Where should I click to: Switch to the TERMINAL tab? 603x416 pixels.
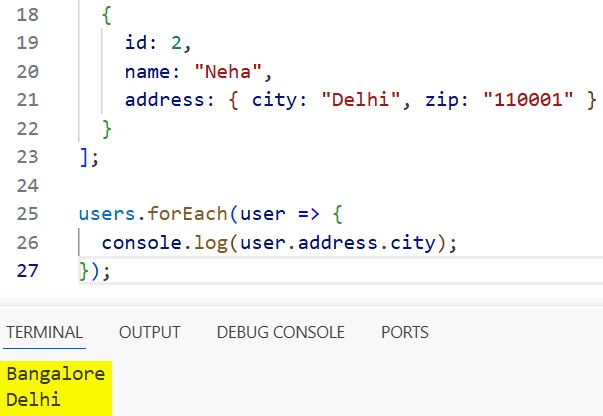45,332
